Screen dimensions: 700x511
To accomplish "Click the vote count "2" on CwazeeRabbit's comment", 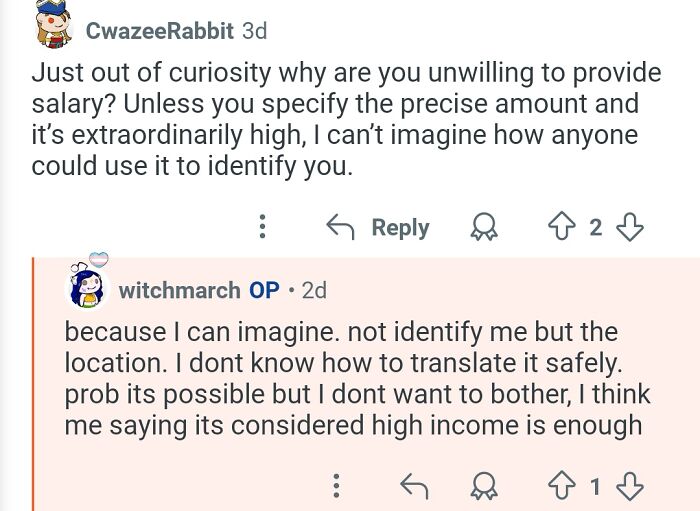I will [596, 227].
